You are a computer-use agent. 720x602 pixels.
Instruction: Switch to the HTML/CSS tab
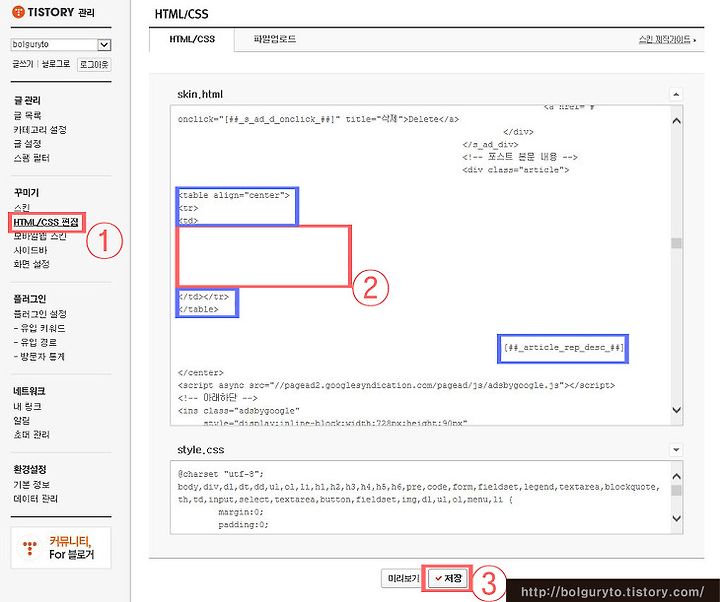pyautogui.click(x=192, y=39)
